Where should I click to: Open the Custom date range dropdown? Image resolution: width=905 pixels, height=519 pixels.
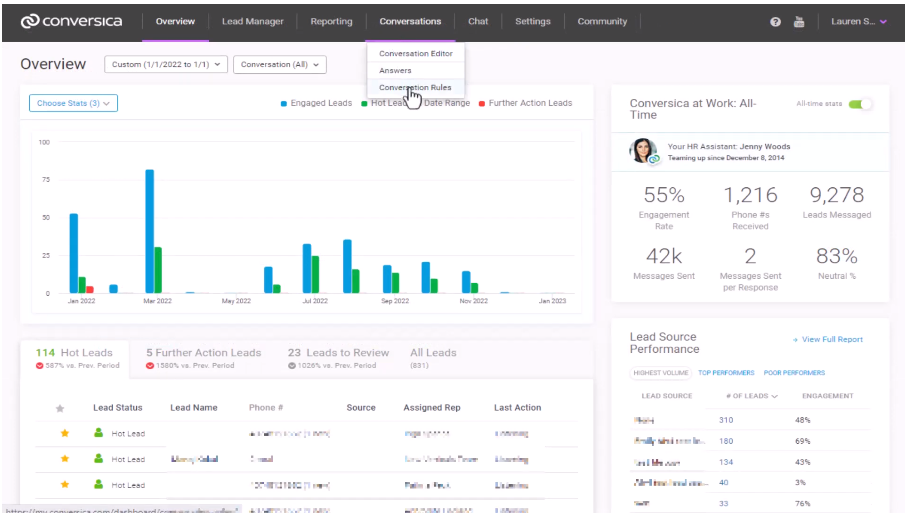click(165, 65)
